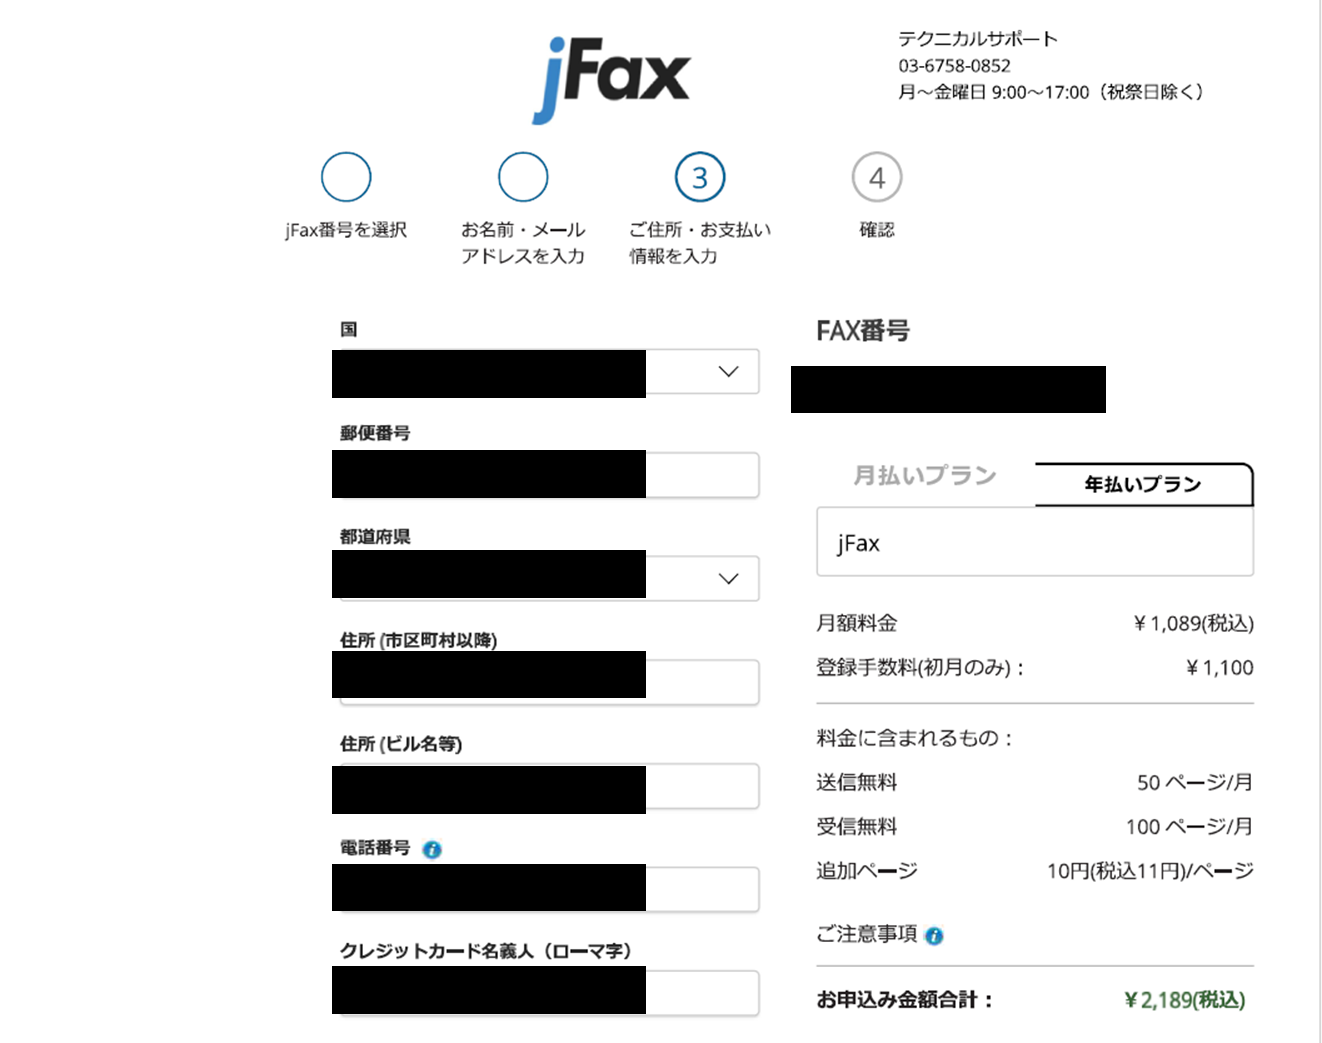This screenshot has width=1322, height=1043.
Task: Click the info icon beside ご注意事項
Action: 934,937
